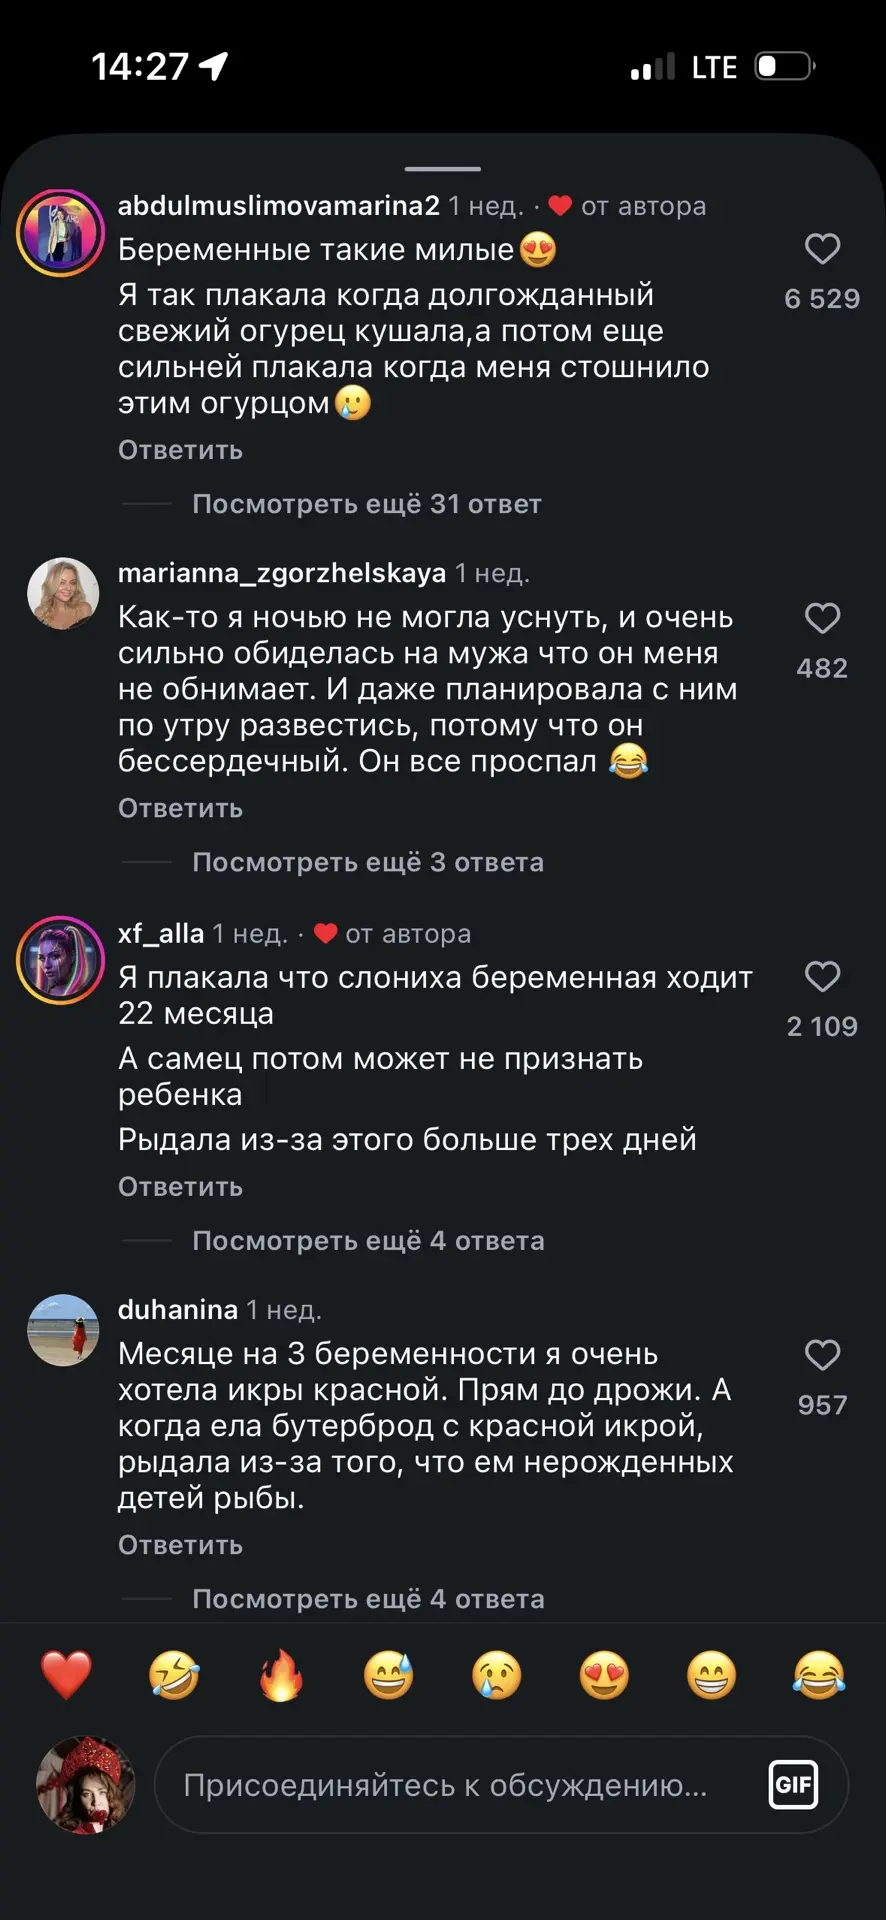The height and width of the screenshot is (1920, 886).
Task: Open the GIF picker in the comment field
Action: click(x=793, y=1785)
